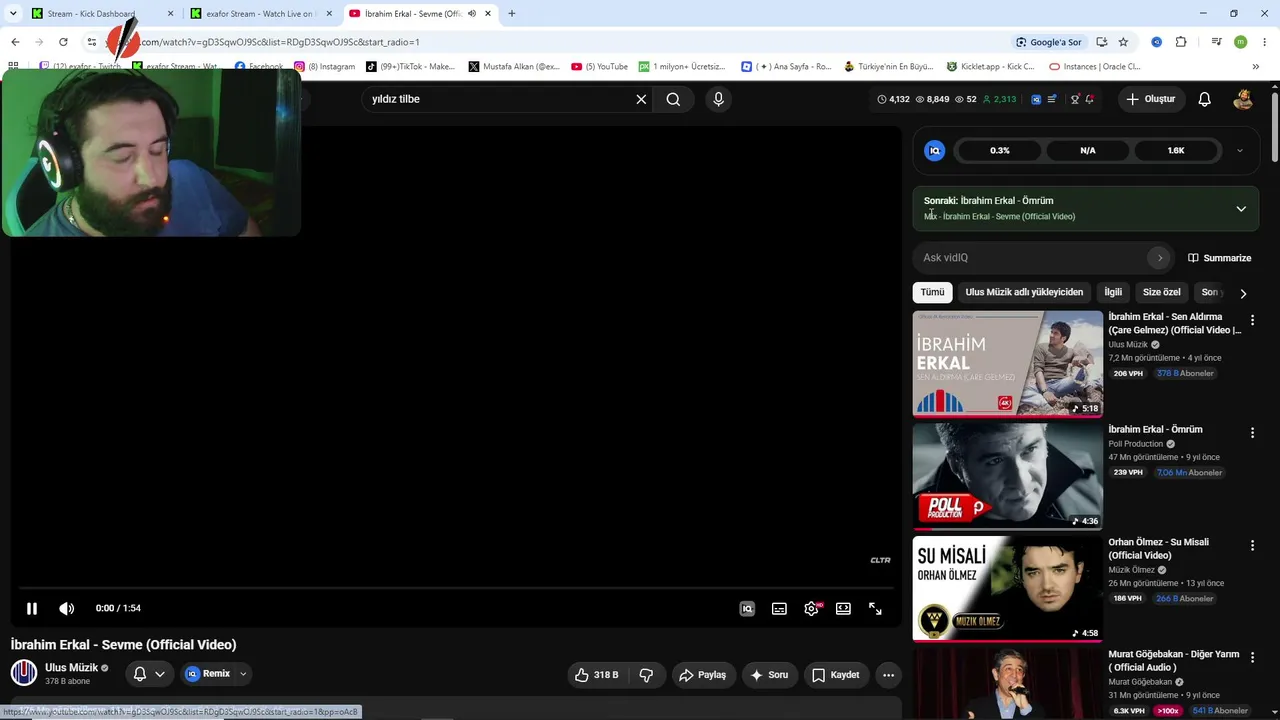Submit the Ask vidIQ arrow button
The width and height of the screenshot is (1280, 720).
(1160, 258)
